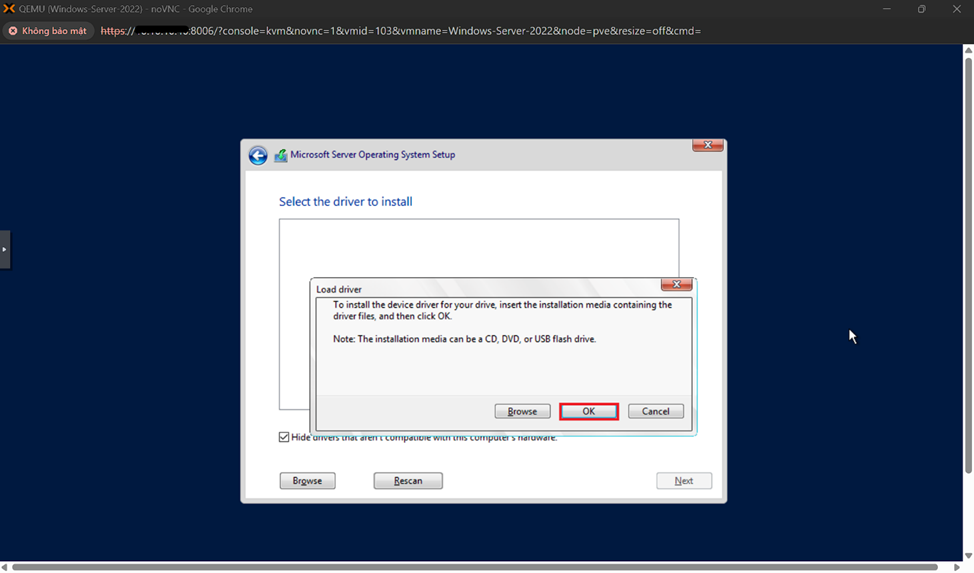Click the Rescan button
This screenshot has height=573, width=974.
point(408,481)
